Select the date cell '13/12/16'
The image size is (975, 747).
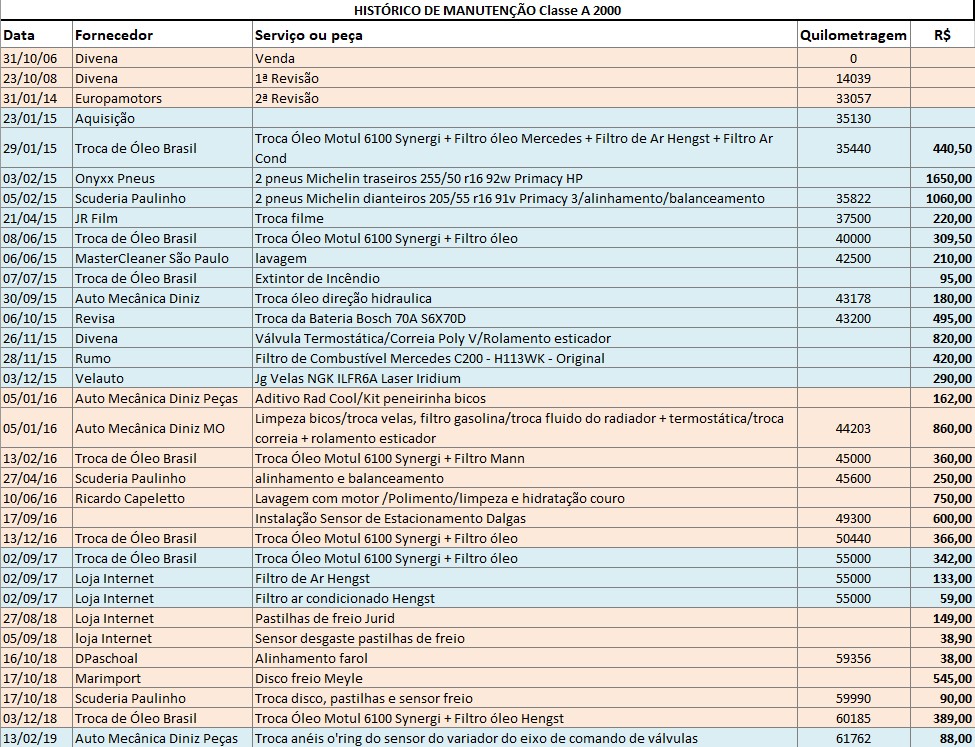pyautogui.click(x=37, y=538)
